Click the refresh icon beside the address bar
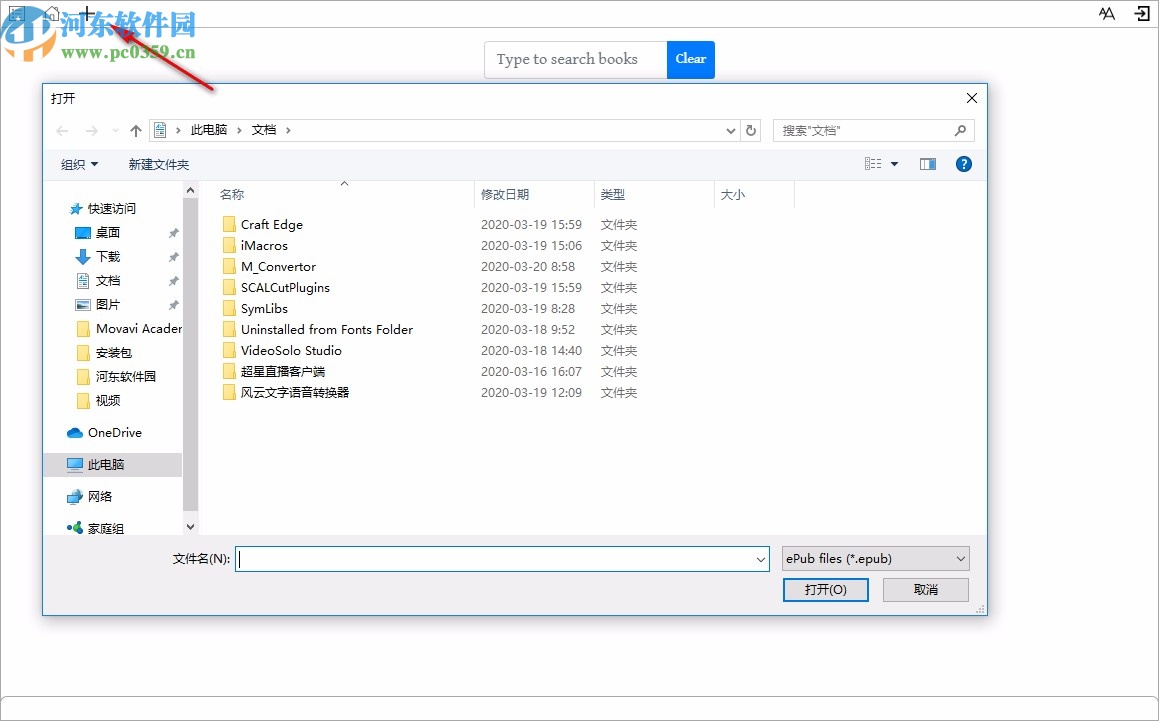 tap(751, 130)
